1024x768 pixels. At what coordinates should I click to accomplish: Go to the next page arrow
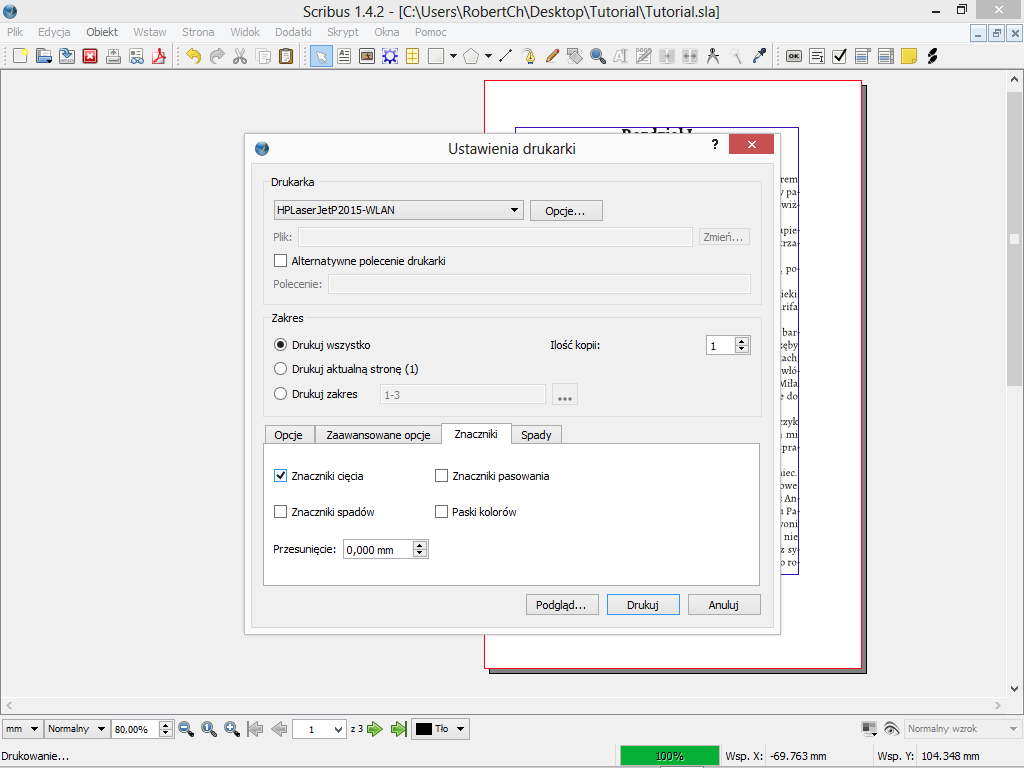[376, 729]
